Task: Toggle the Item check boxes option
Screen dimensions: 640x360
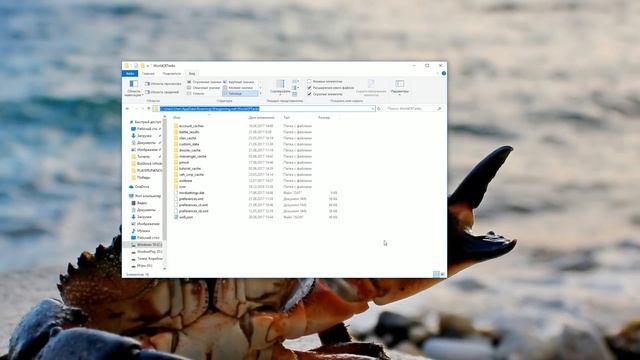Action: click(325, 82)
